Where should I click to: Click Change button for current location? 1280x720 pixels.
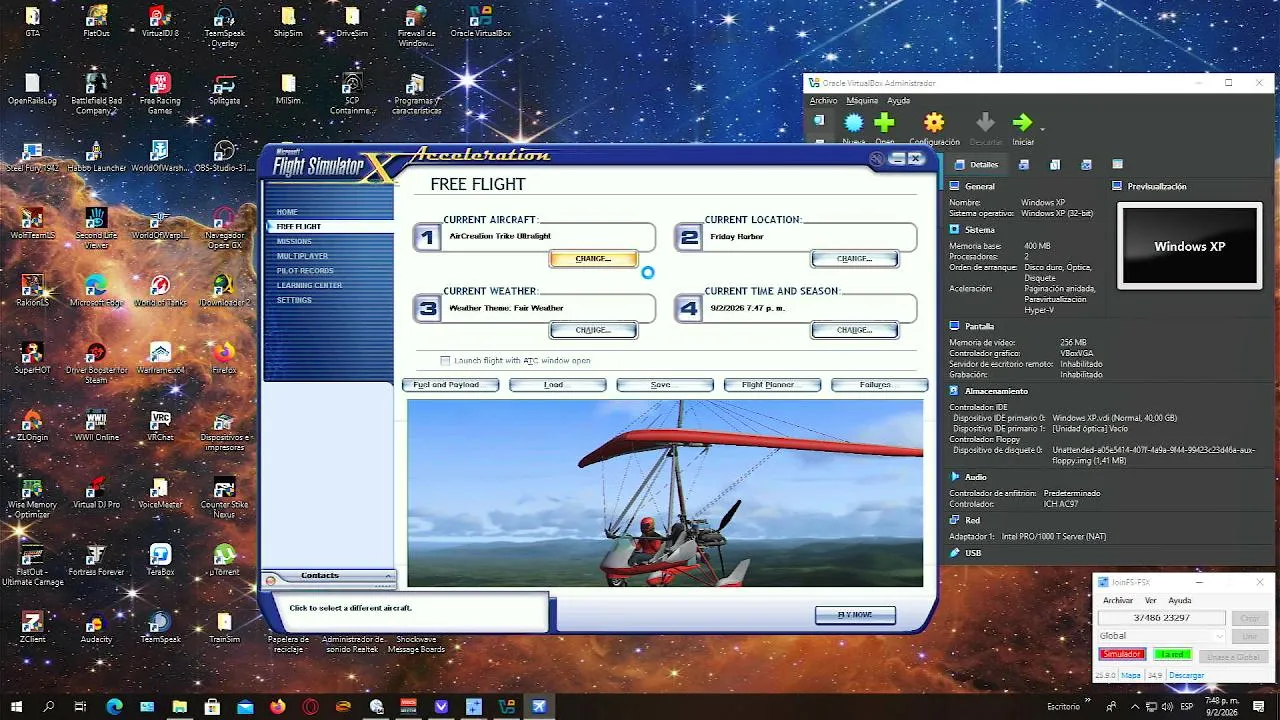coord(854,259)
